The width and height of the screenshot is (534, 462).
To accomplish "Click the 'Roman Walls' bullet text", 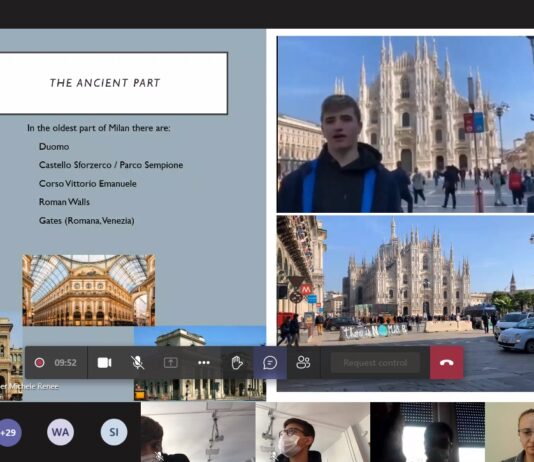I will (x=64, y=202).
